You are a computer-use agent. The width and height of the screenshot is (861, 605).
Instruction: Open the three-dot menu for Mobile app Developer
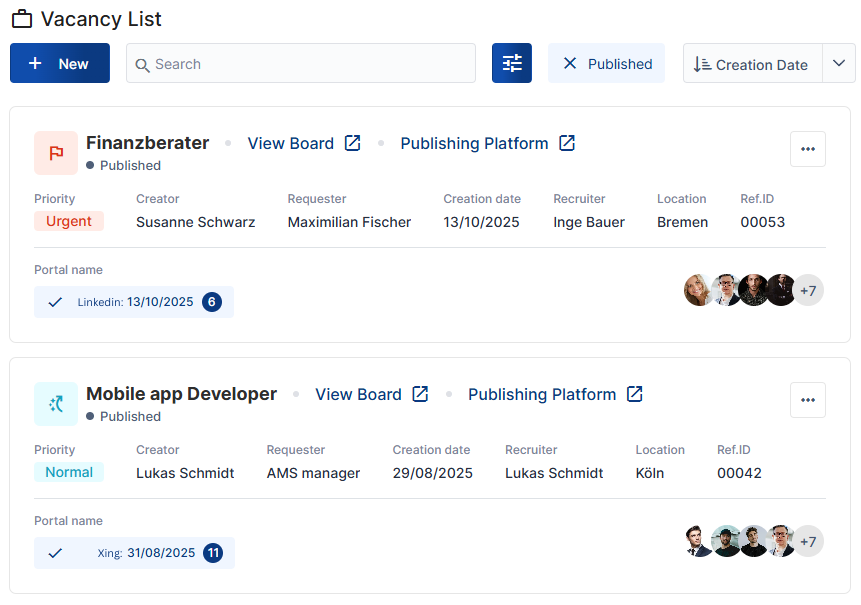[807, 400]
